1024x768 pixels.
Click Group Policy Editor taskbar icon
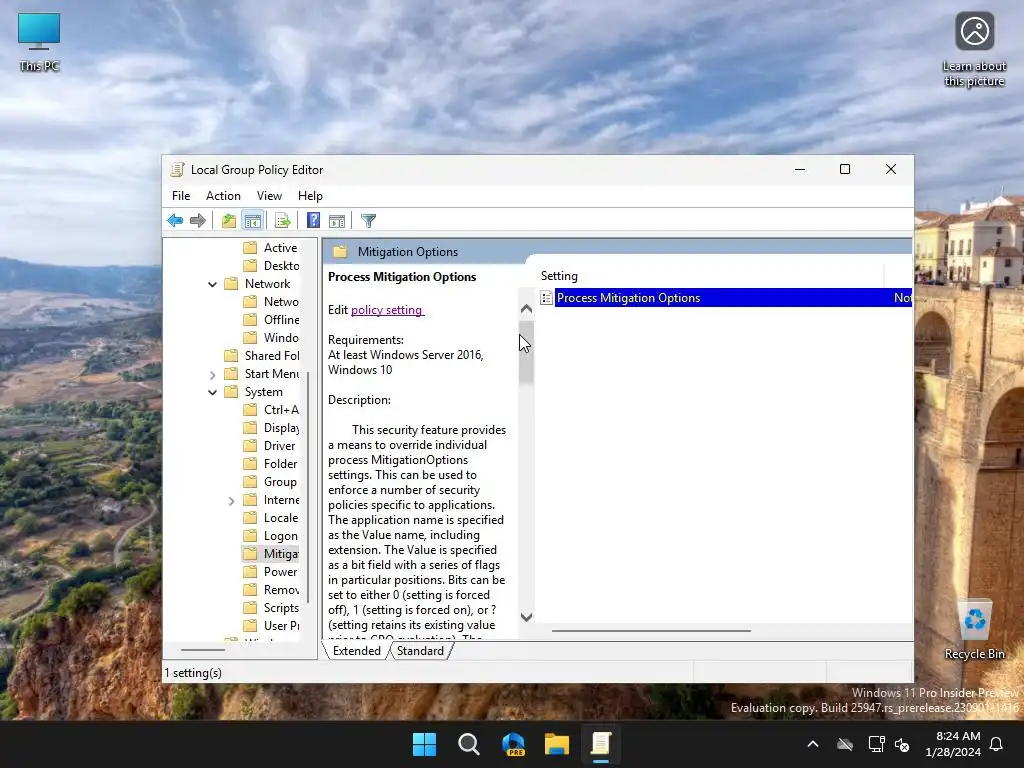pos(601,744)
